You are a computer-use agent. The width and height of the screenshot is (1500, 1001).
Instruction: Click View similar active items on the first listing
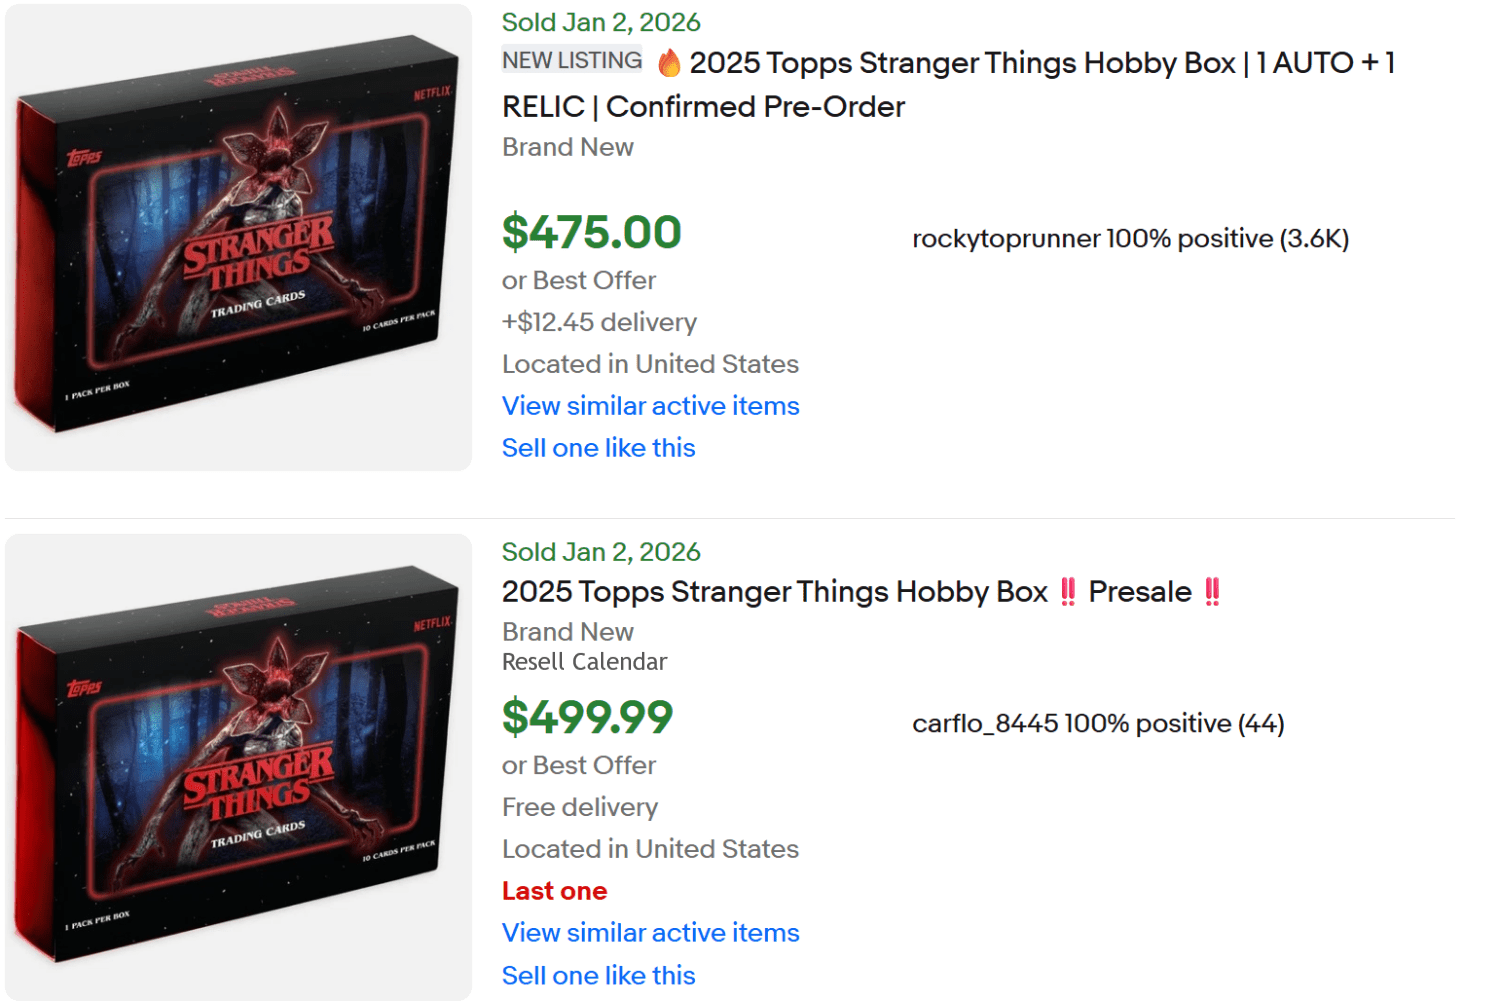(650, 406)
